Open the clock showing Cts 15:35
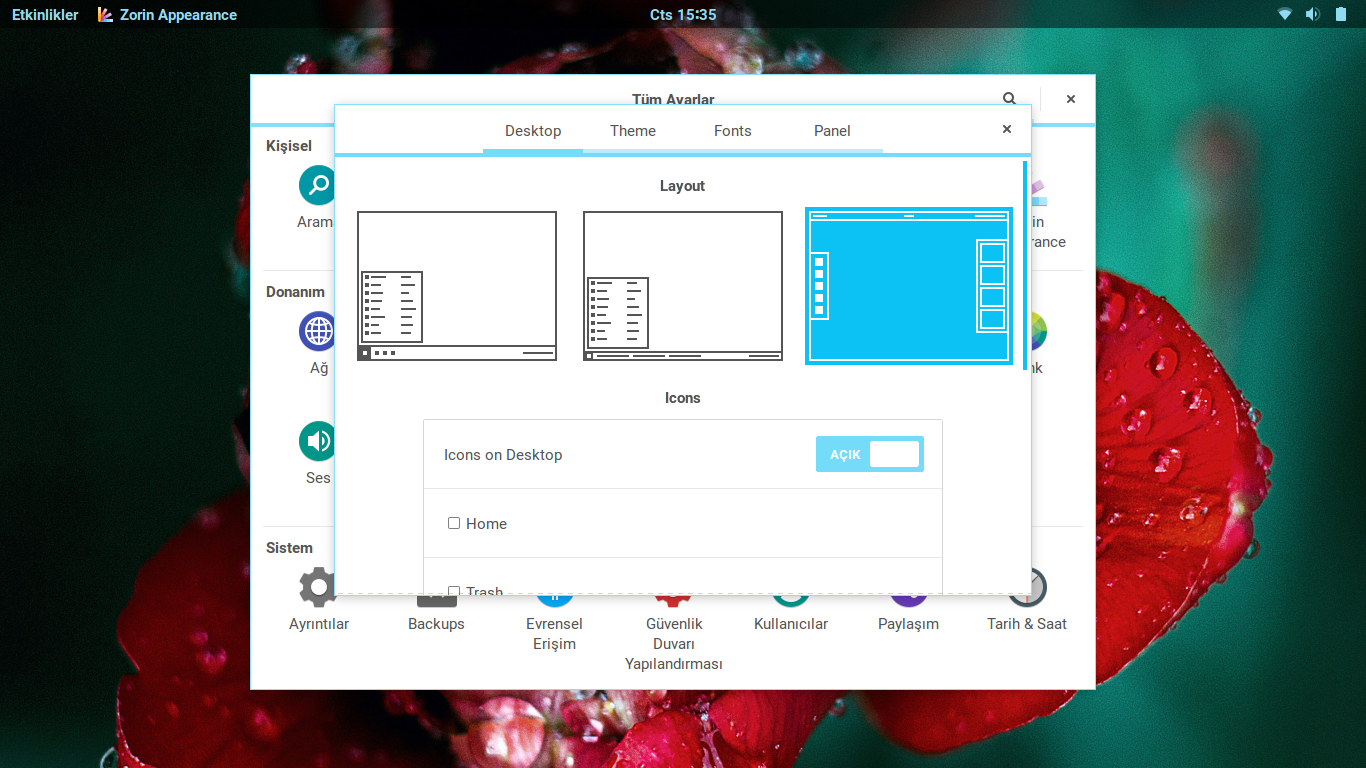 pyautogui.click(x=683, y=15)
